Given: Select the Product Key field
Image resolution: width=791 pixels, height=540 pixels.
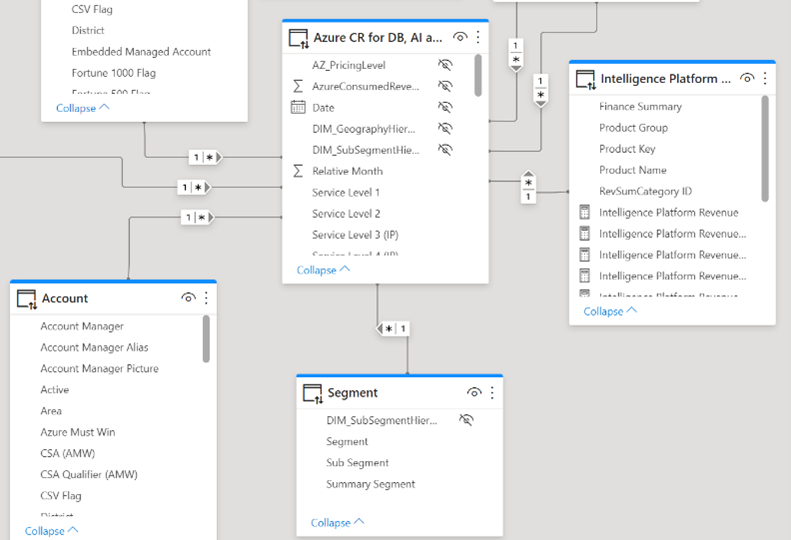Looking at the screenshot, I should [627, 149].
